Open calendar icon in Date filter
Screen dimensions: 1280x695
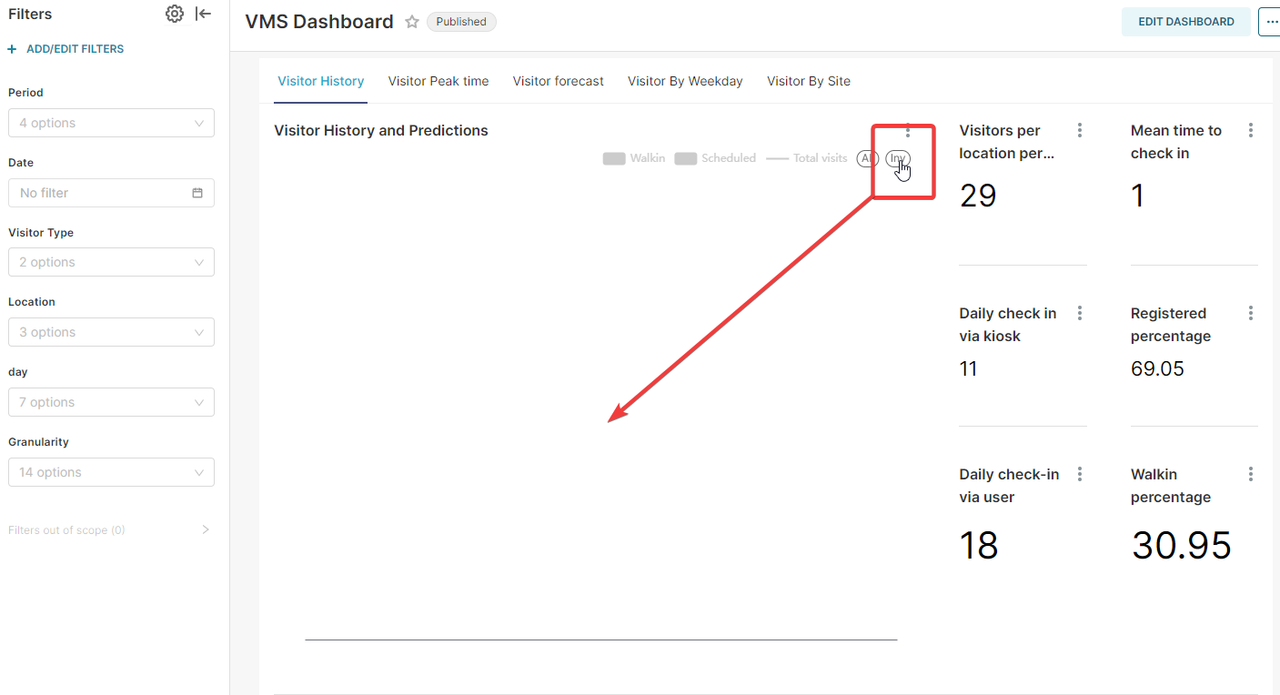point(198,193)
